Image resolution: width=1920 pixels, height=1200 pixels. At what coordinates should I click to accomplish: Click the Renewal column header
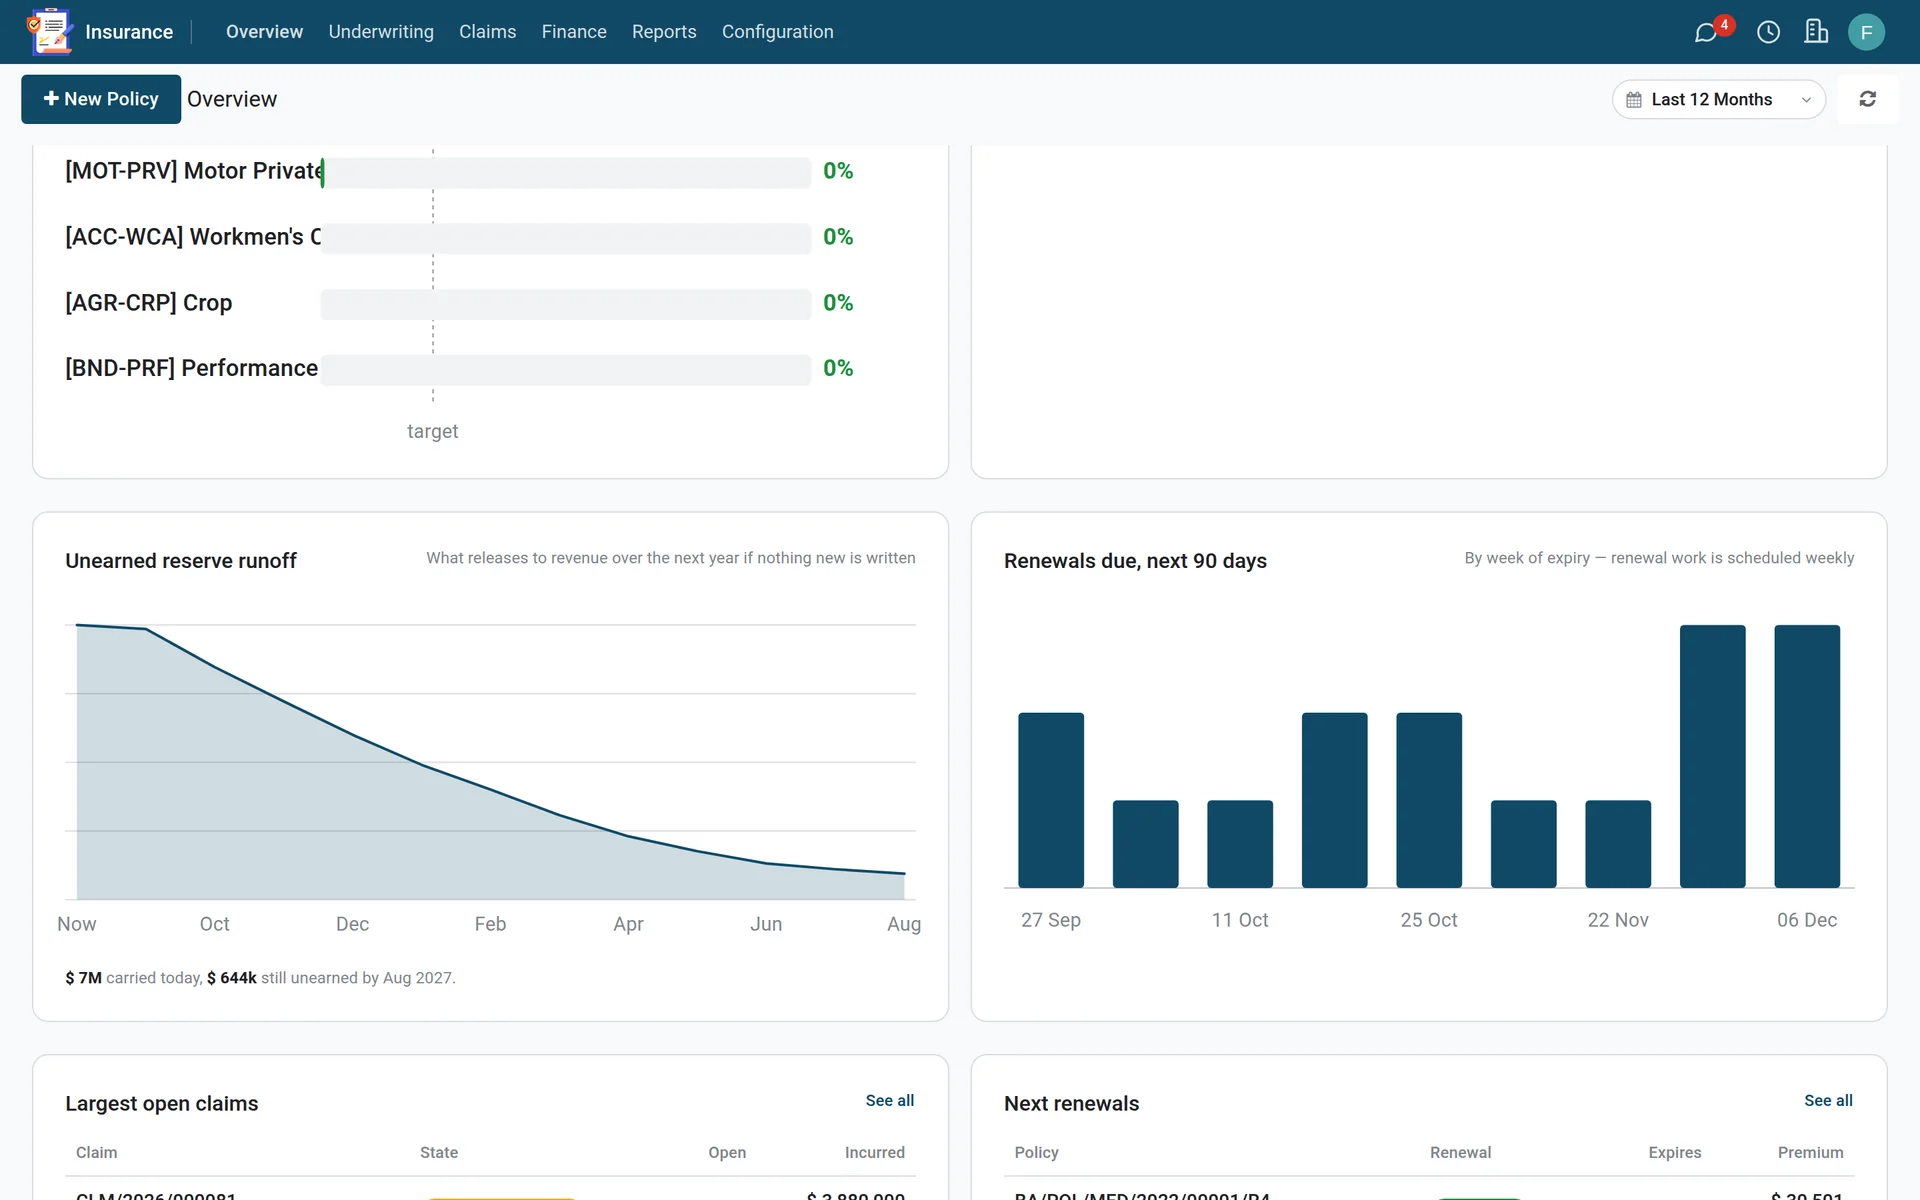(x=1460, y=1152)
